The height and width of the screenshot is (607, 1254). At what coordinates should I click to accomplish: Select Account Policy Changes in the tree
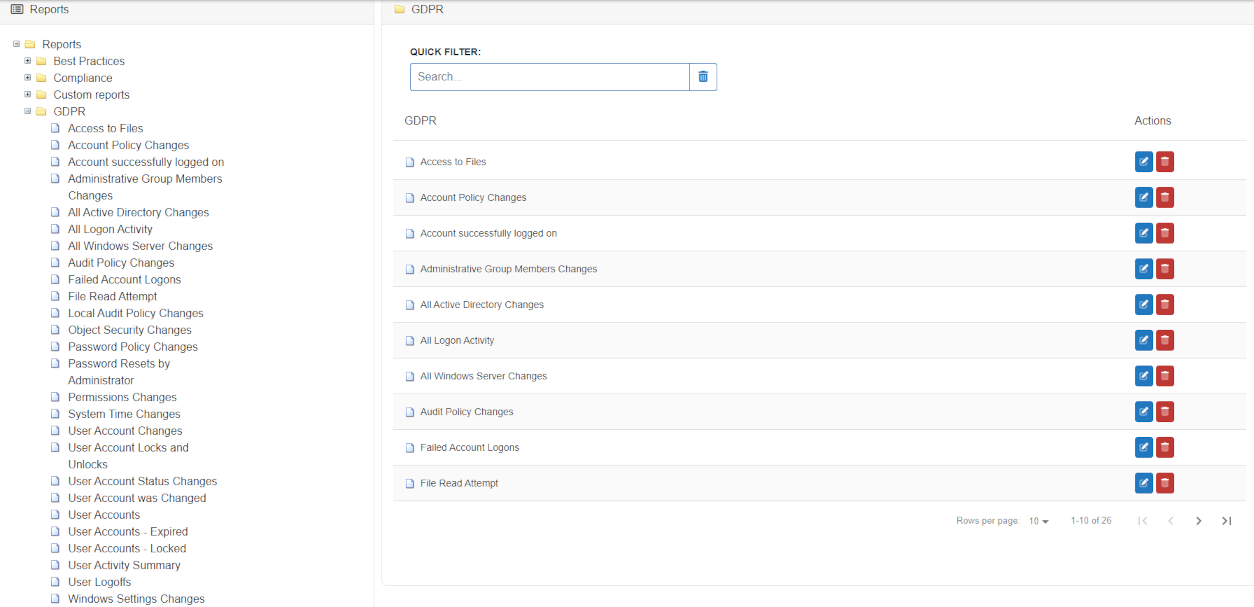128,145
